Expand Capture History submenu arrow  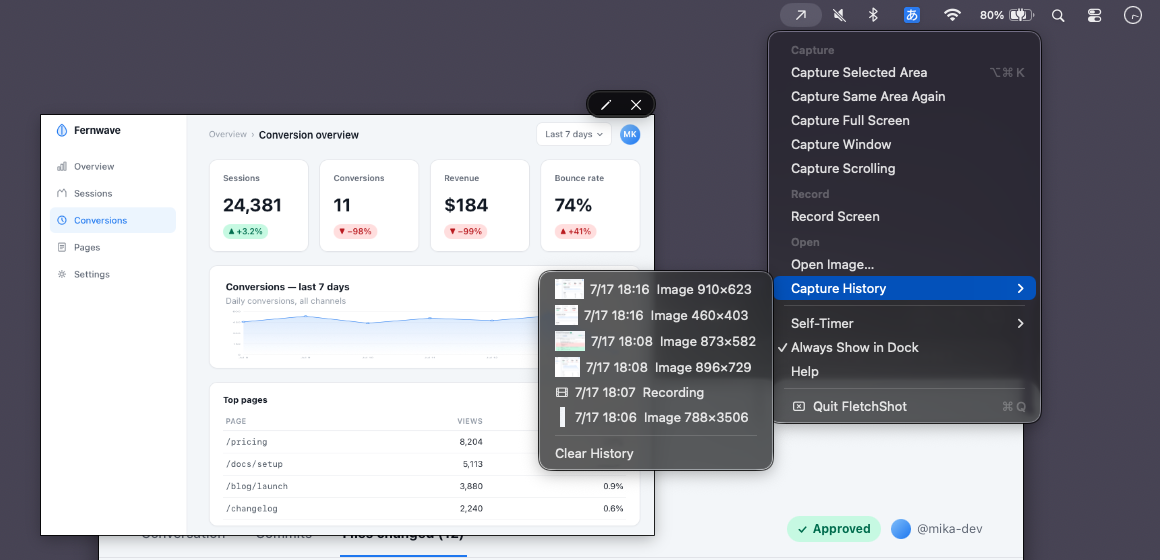point(1020,289)
